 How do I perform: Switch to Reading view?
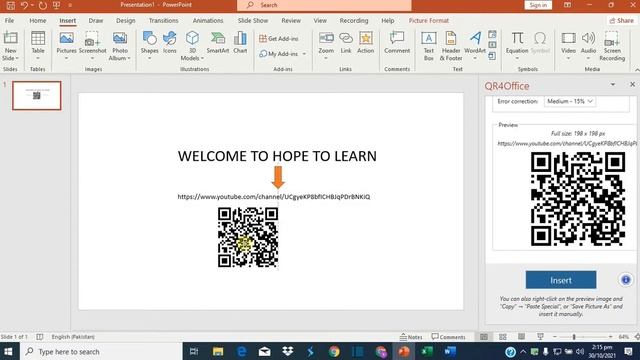[521, 337]
